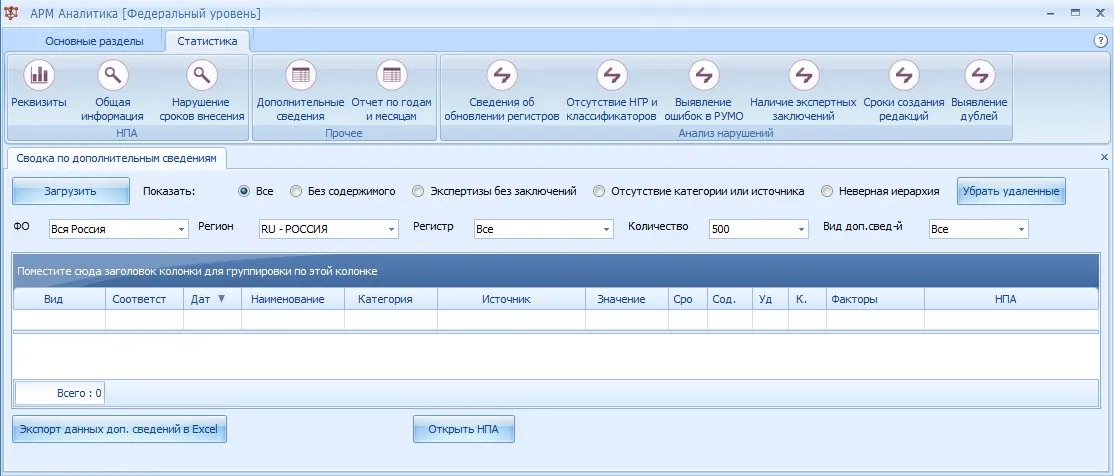Image resolution: width=1114 pixels, height=476 pixels.
Task: Open Нарушение сроков внесения search icon
Action: tap(202, 74)
